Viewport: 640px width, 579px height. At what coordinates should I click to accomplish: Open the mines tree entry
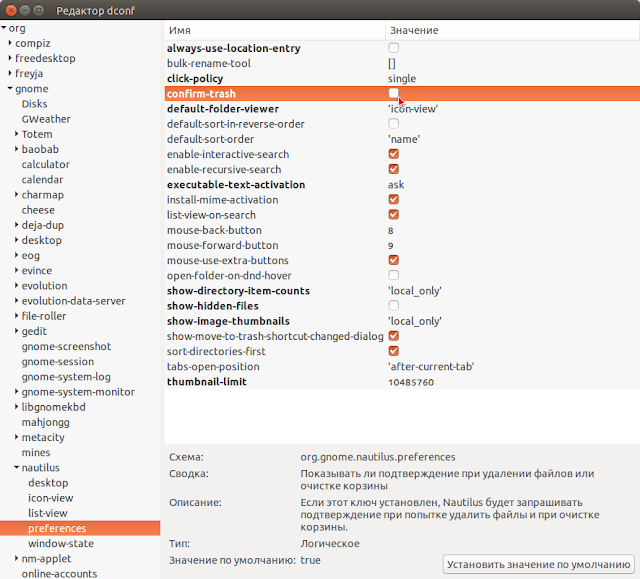pos(36,453)
